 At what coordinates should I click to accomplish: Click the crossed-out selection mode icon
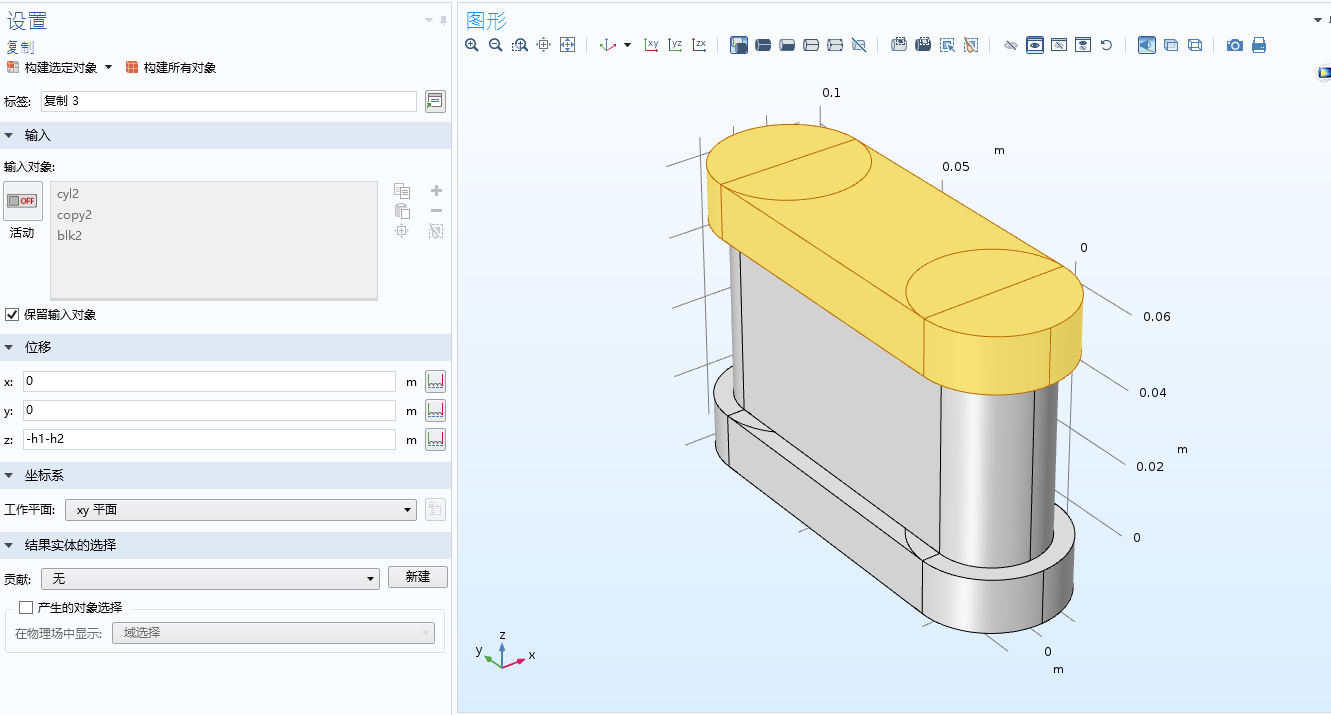[859, 45]
